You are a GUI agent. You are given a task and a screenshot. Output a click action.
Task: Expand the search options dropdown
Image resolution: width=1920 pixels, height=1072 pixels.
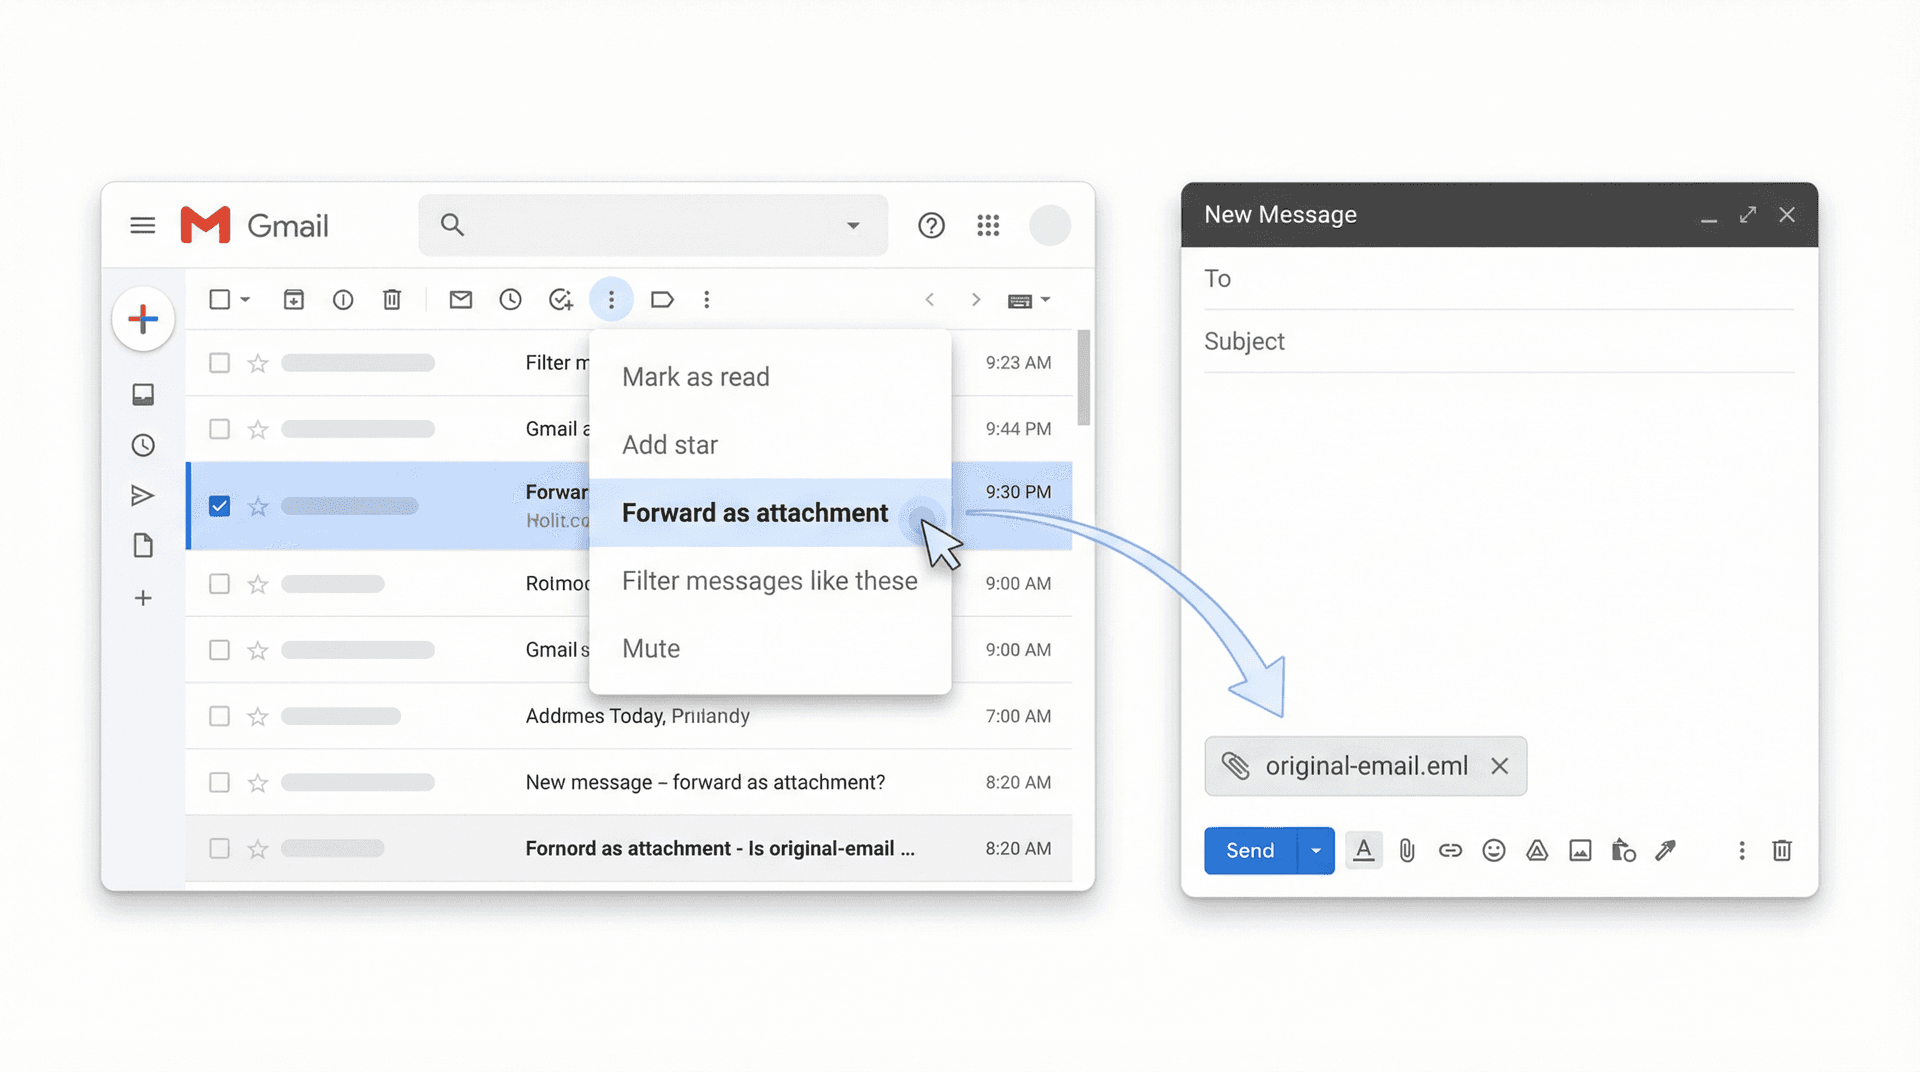852,225
